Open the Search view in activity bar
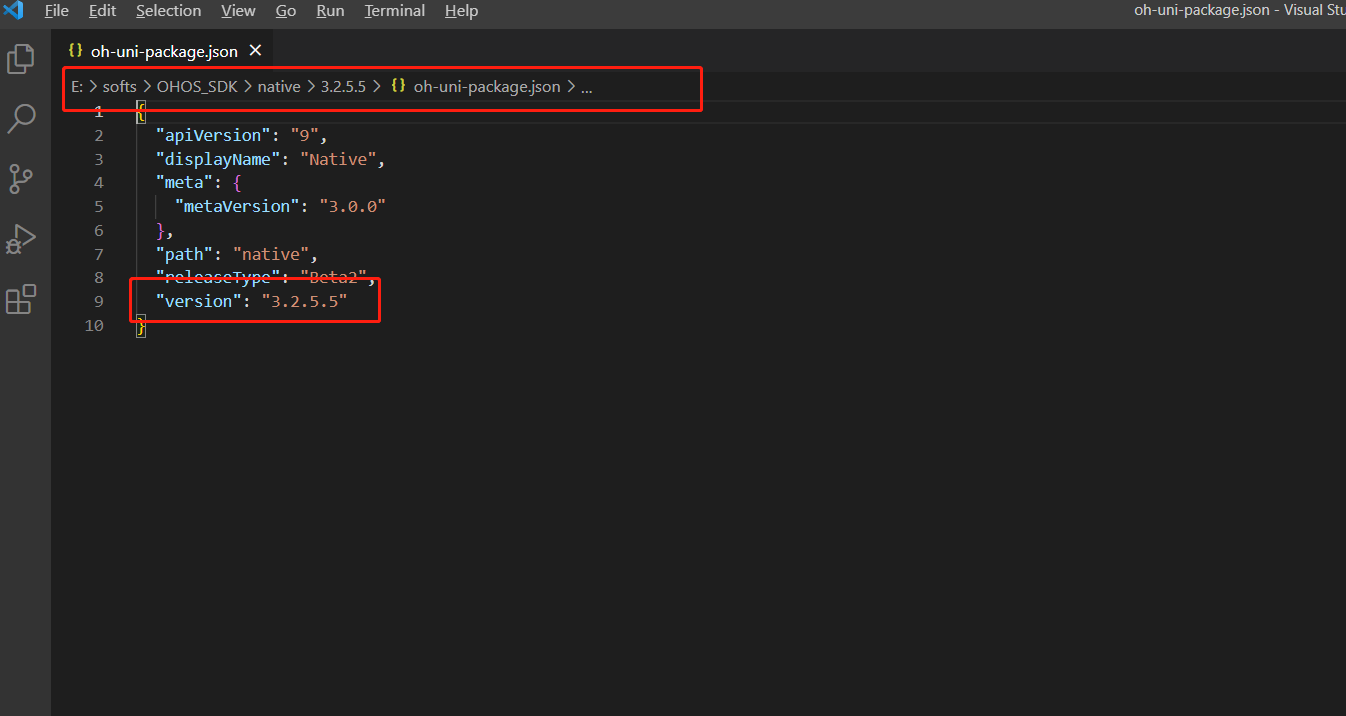 (21, 119)
